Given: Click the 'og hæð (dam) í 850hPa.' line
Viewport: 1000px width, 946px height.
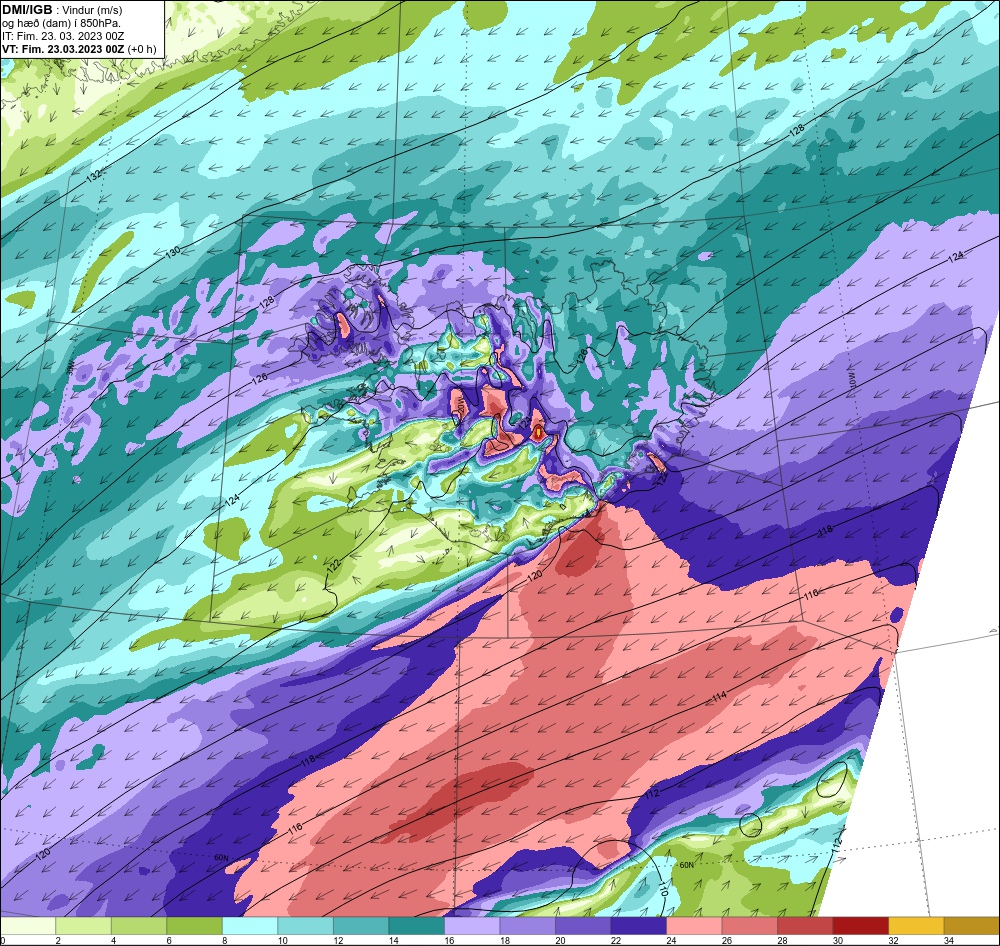Looking at the screenshot, I should pyautogui.click(x=62, y=23).
